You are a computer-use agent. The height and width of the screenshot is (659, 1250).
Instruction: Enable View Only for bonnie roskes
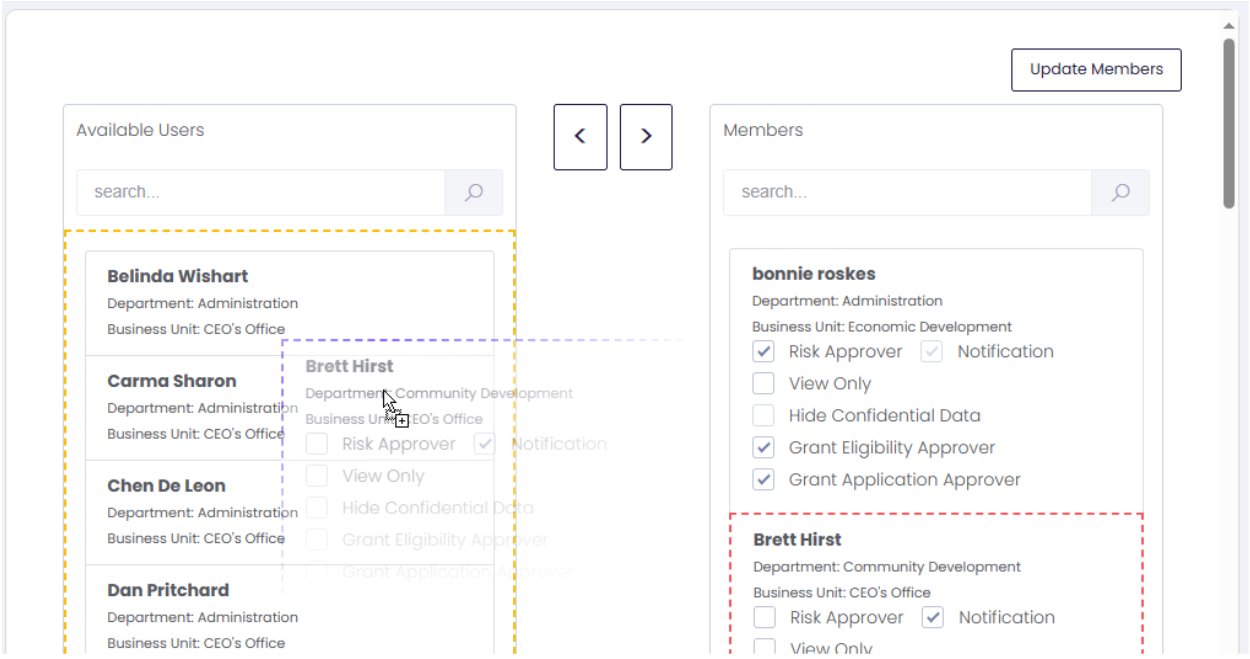tap(764, 384)
